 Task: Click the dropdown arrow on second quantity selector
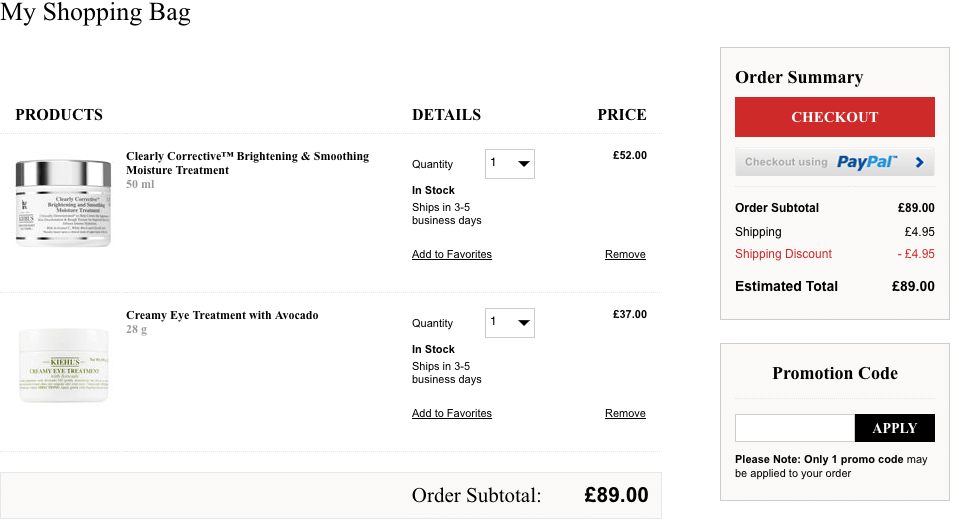click(524, 323)
